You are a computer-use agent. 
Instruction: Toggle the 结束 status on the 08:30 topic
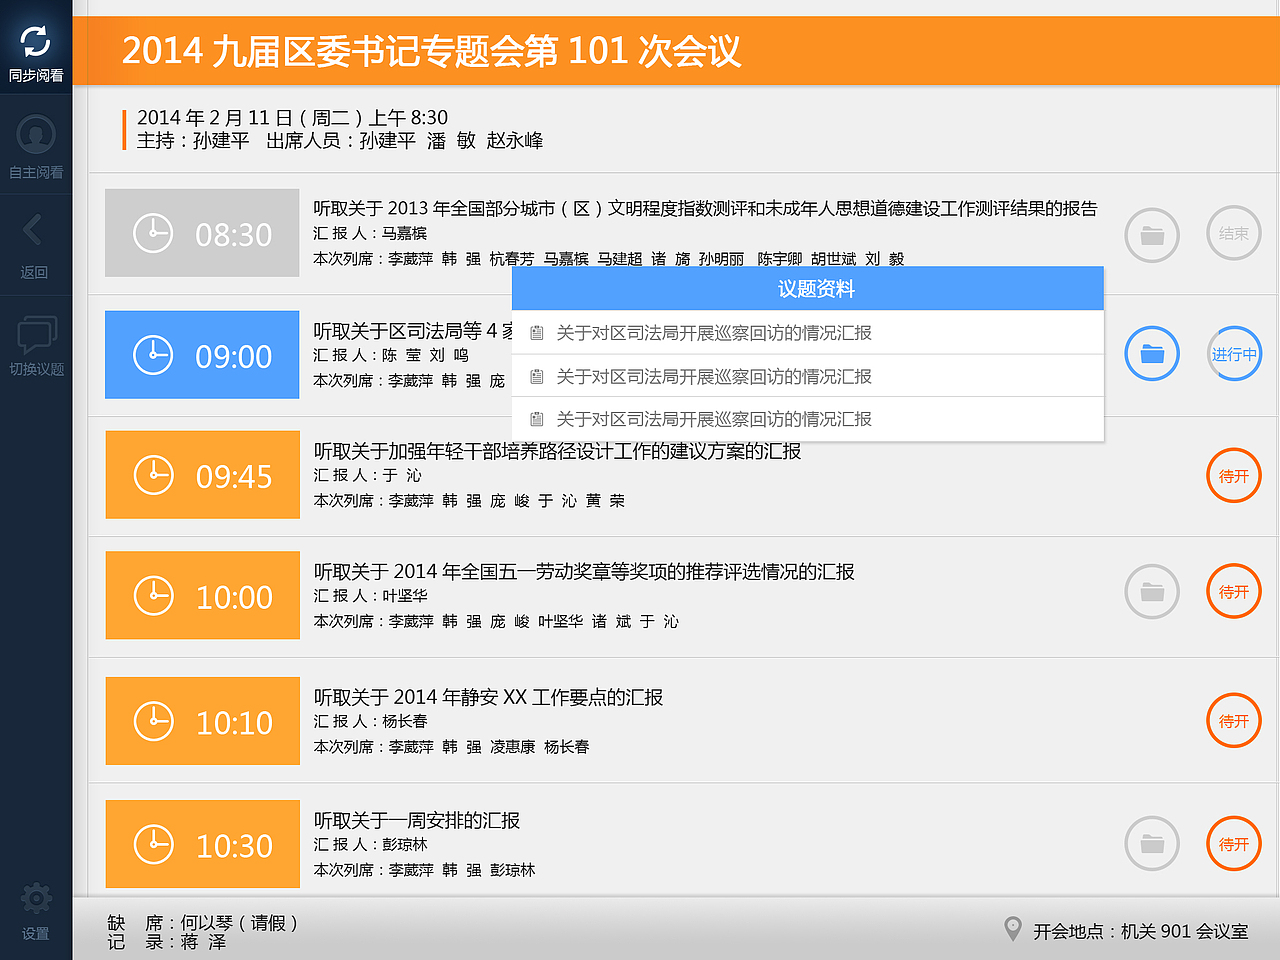[x=1234, y=233]
